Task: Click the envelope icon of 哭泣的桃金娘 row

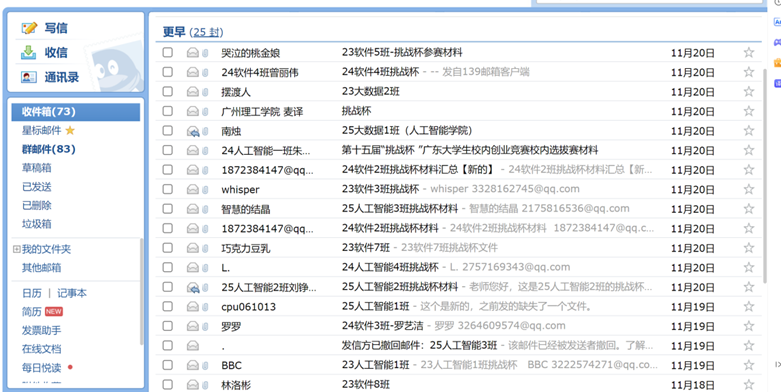Action: pyautogui.click(x=192, y=53)
